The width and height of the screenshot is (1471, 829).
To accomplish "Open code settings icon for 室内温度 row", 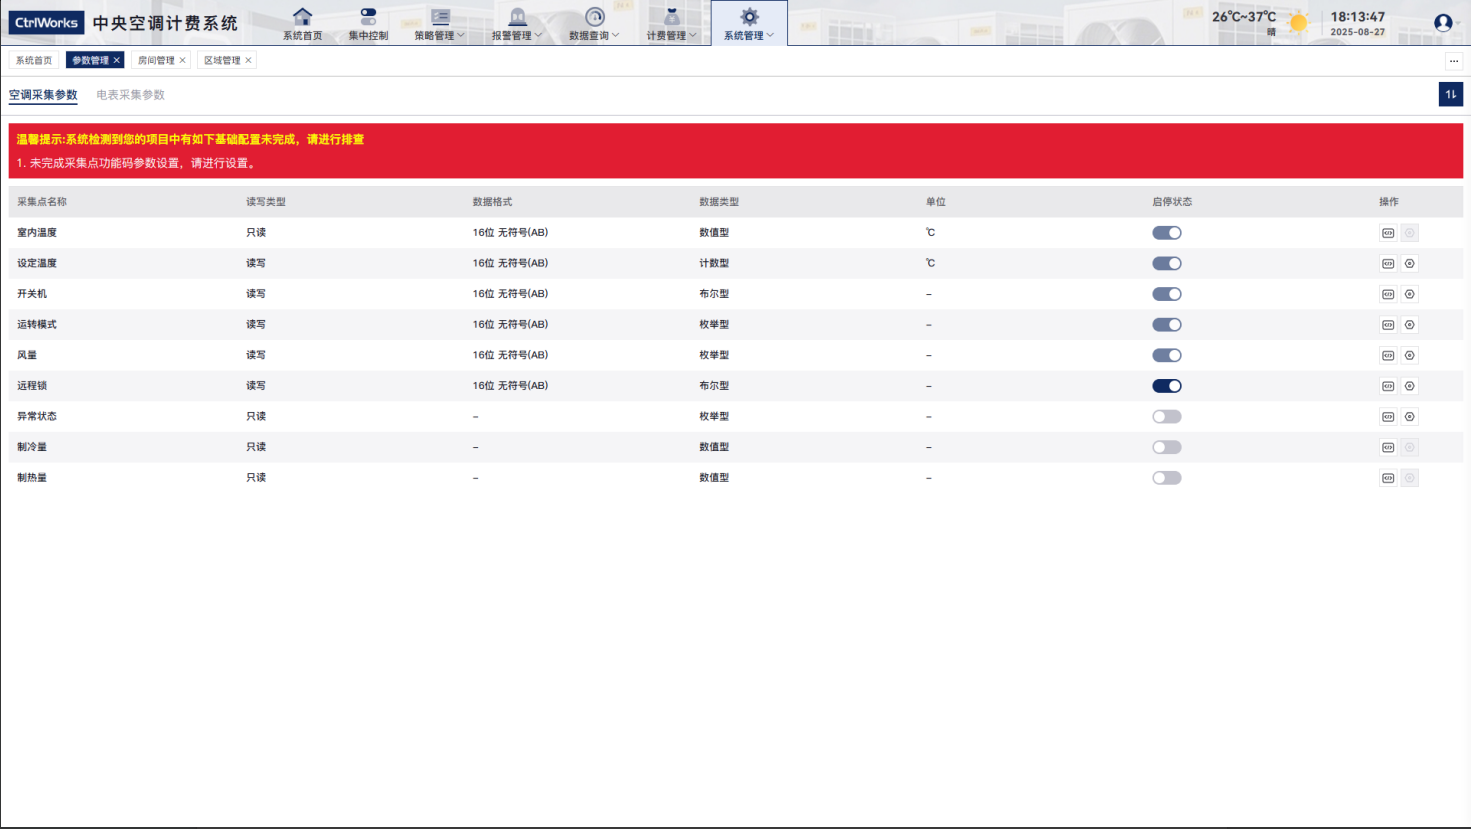I will [x=1388, y=233].
